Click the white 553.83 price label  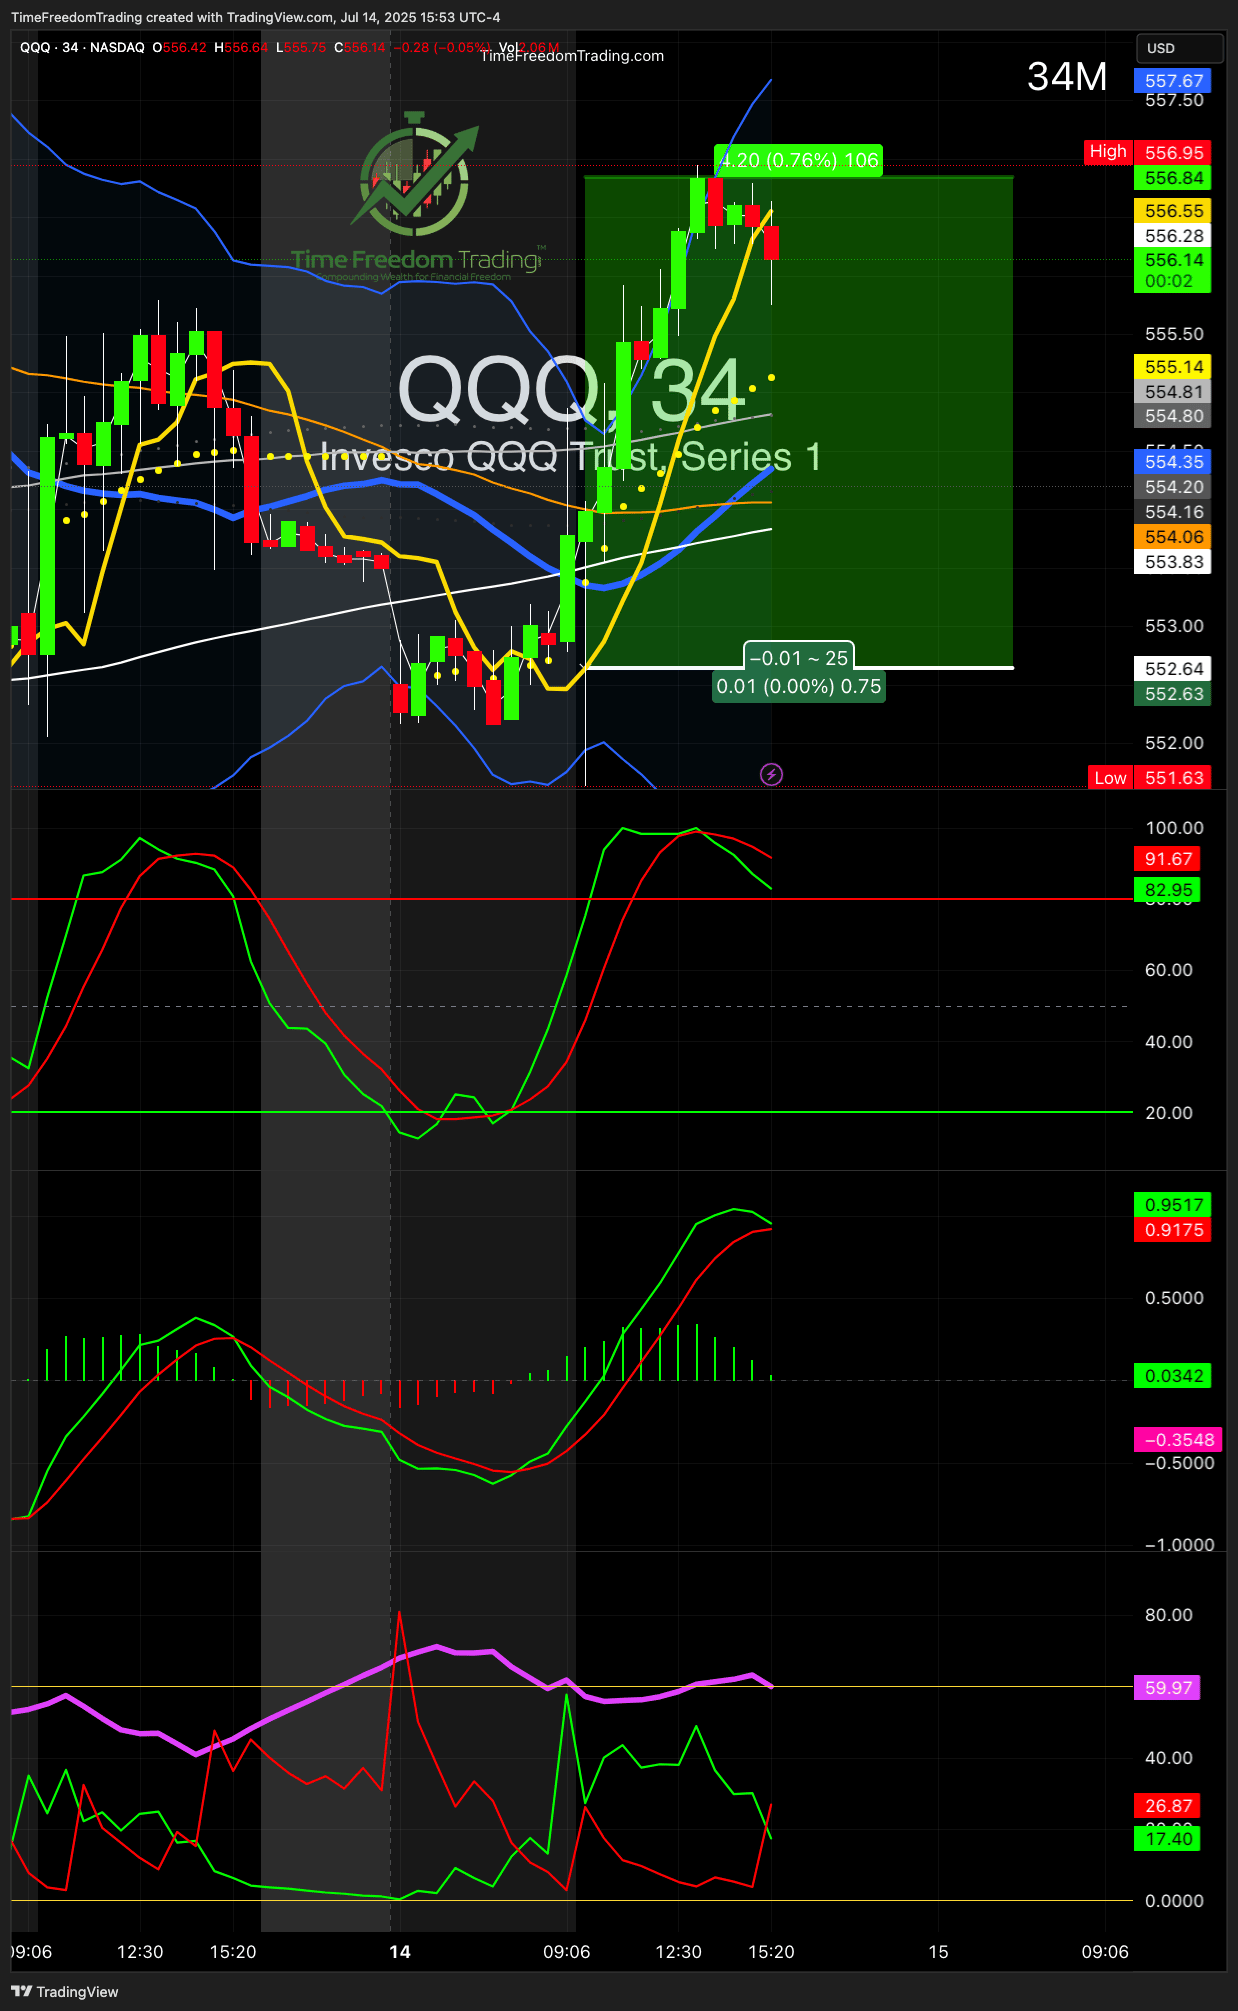1173,562
